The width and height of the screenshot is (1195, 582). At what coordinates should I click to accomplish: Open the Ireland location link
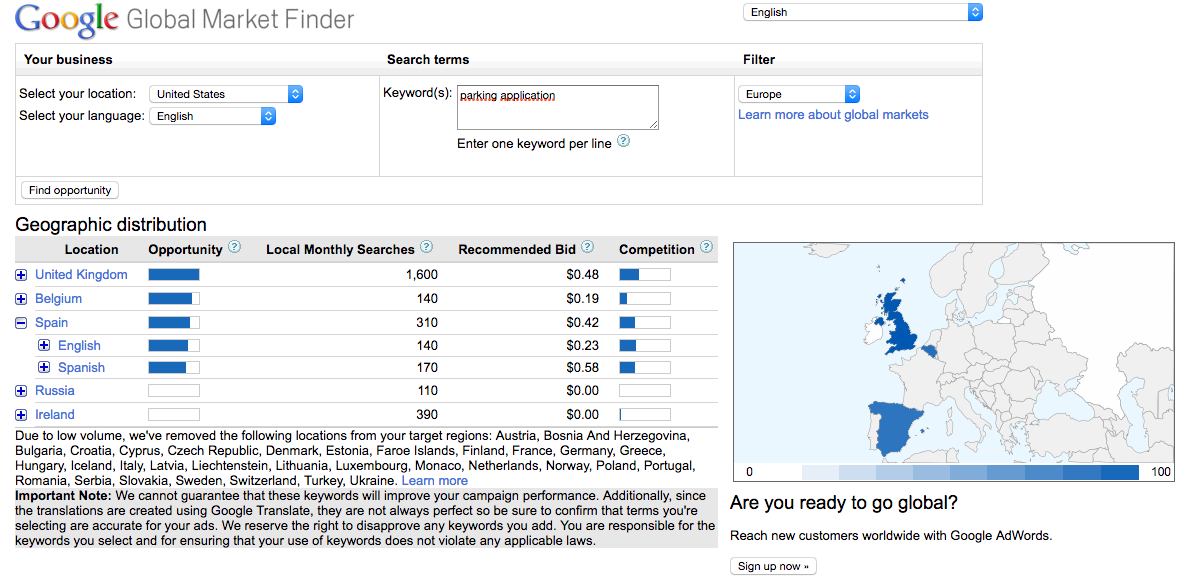(55, 414)
